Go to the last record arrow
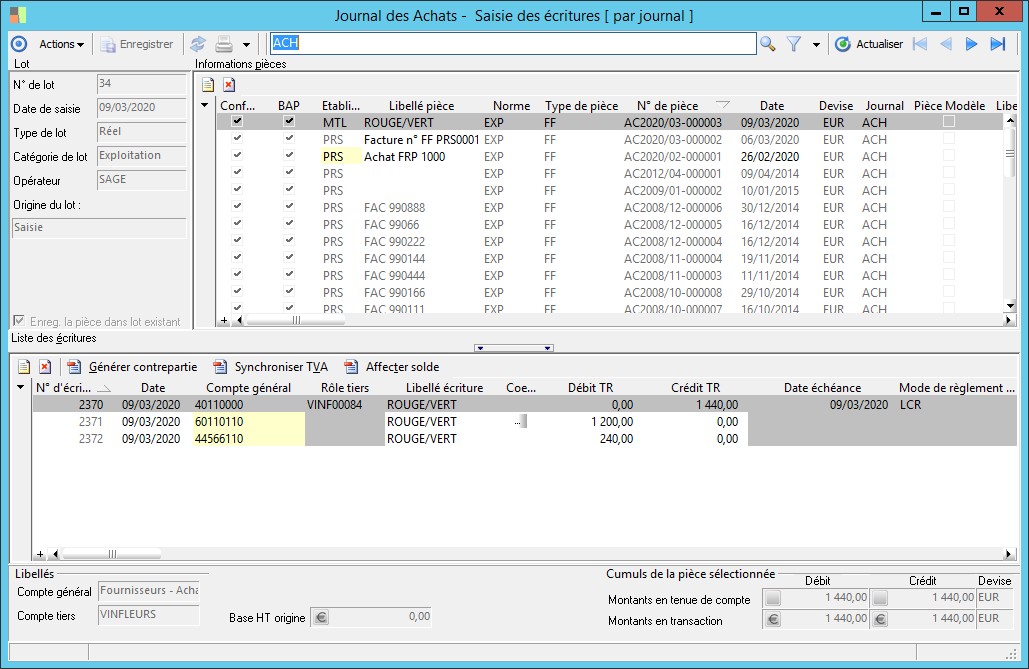Viewport: 1029px width, 669px height. tap(997, 44)
